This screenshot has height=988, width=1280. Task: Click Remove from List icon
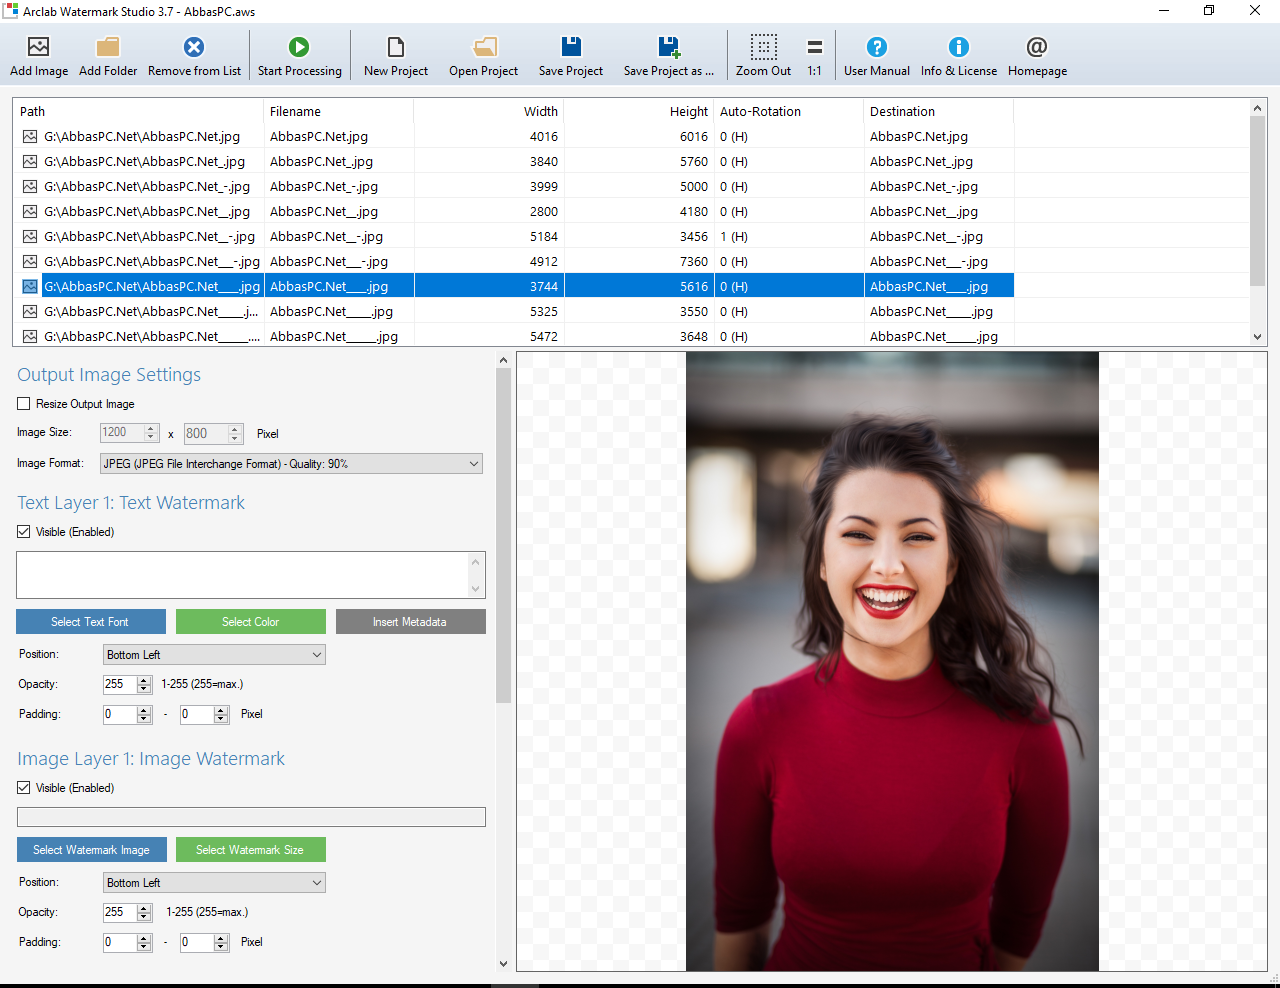click(194, 47)
